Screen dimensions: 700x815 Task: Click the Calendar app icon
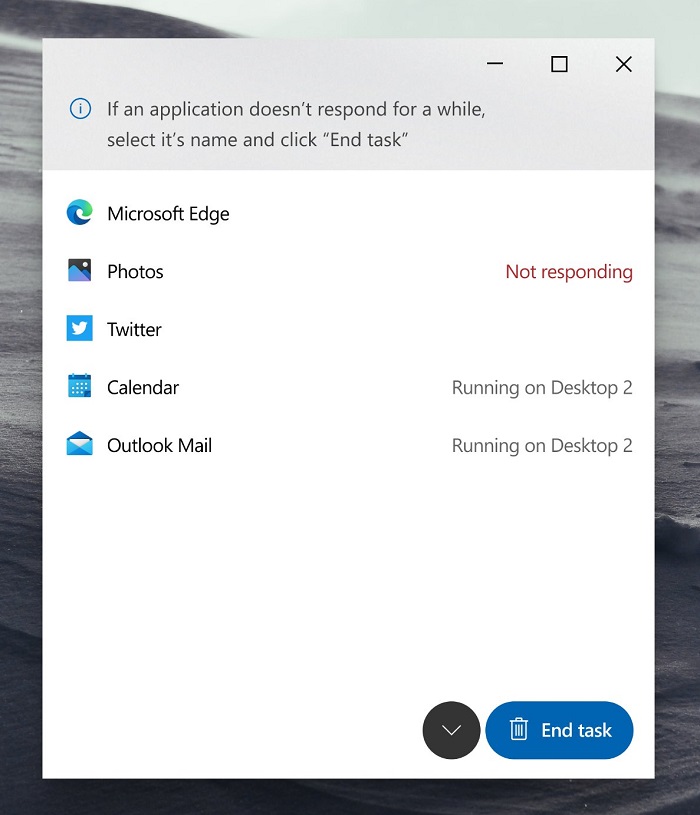coord(79,387)
